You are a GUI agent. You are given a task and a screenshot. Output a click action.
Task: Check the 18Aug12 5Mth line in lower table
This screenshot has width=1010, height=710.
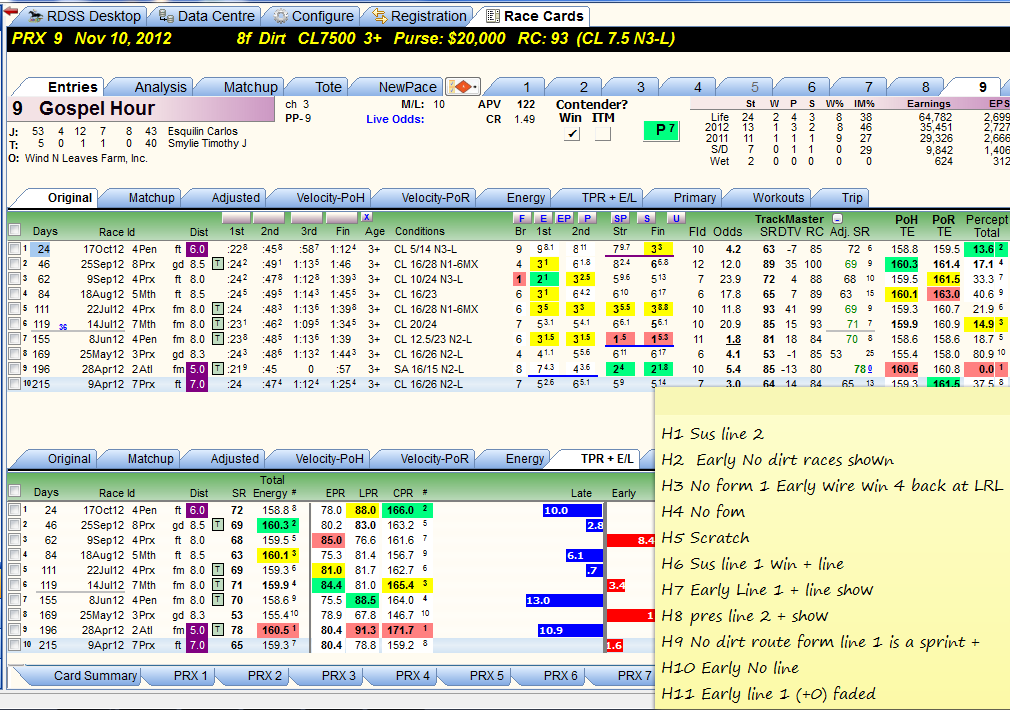click(x=15, y=555)
